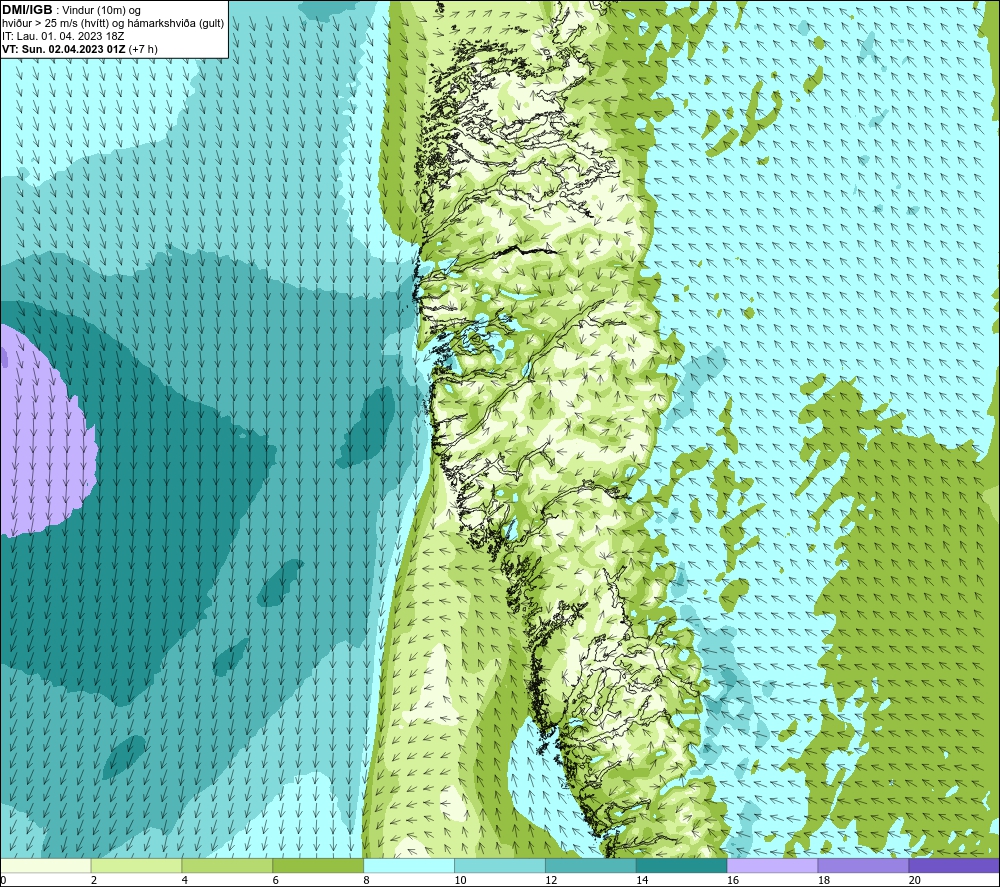The image size is (1000, 887).
Task: Click the legend scale label '20'
Action: point(915,881)
